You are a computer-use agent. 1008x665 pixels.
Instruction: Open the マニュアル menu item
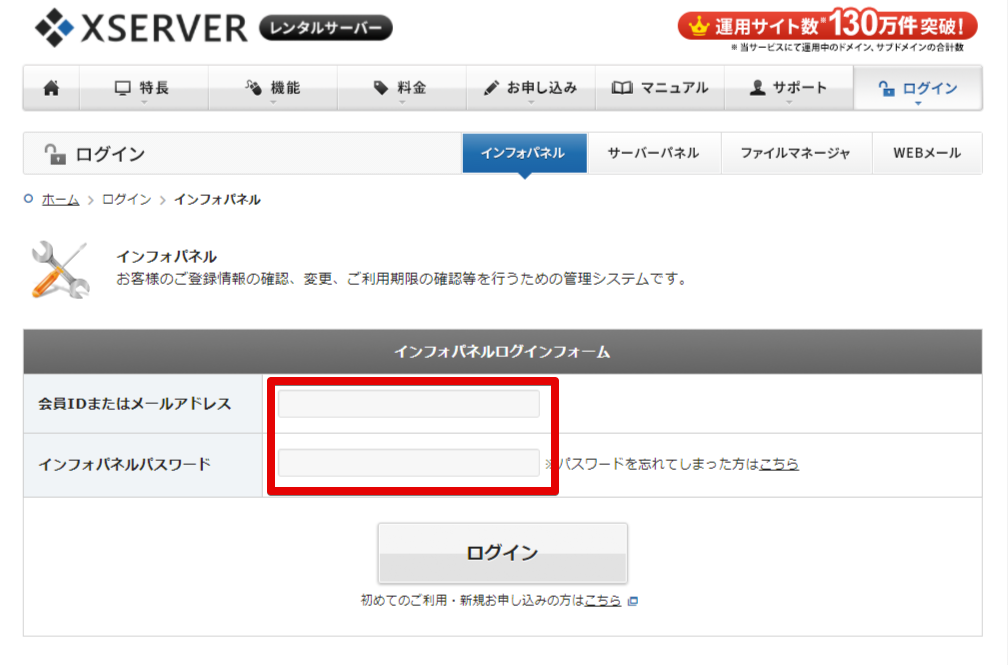(660, 88)
